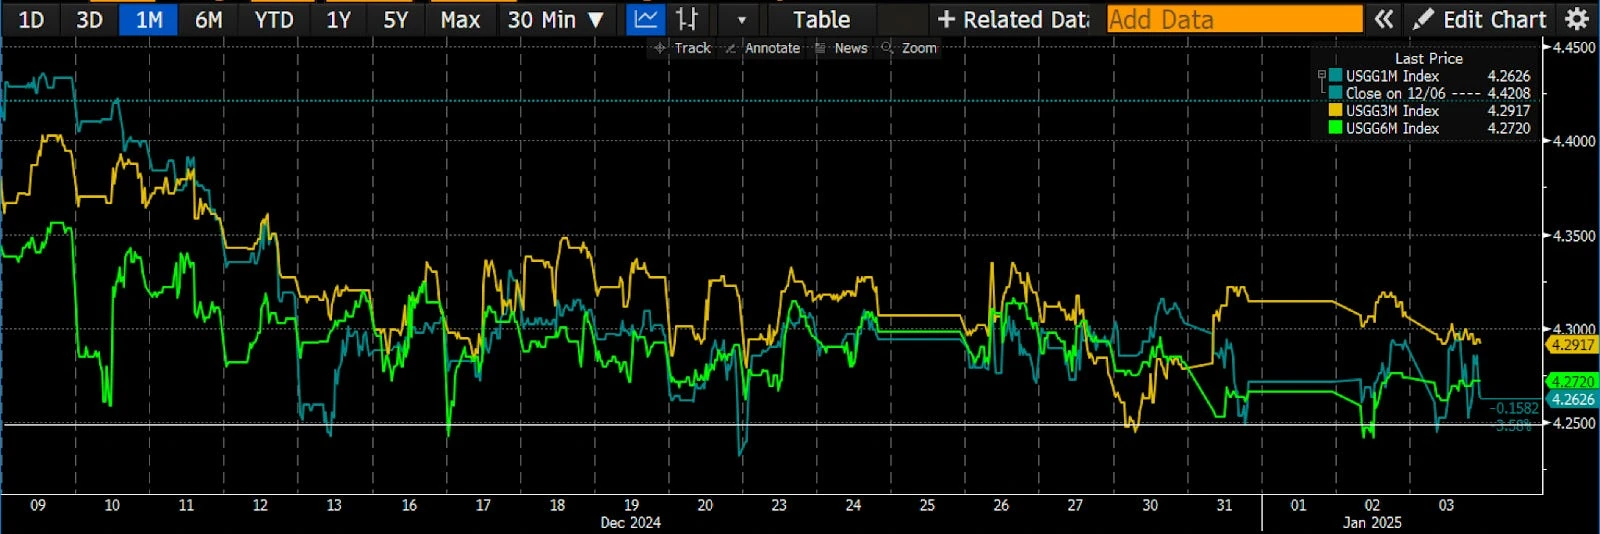Choose the Max range tab
Screen dimensions: 1600x534
coord(460,19)
